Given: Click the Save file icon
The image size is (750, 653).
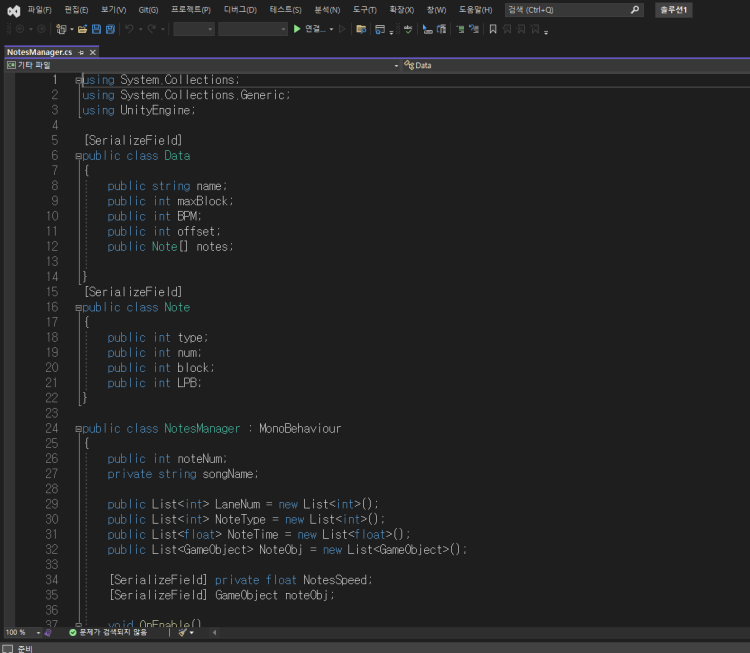Looking at the screenshot, I should coord(96,29).
